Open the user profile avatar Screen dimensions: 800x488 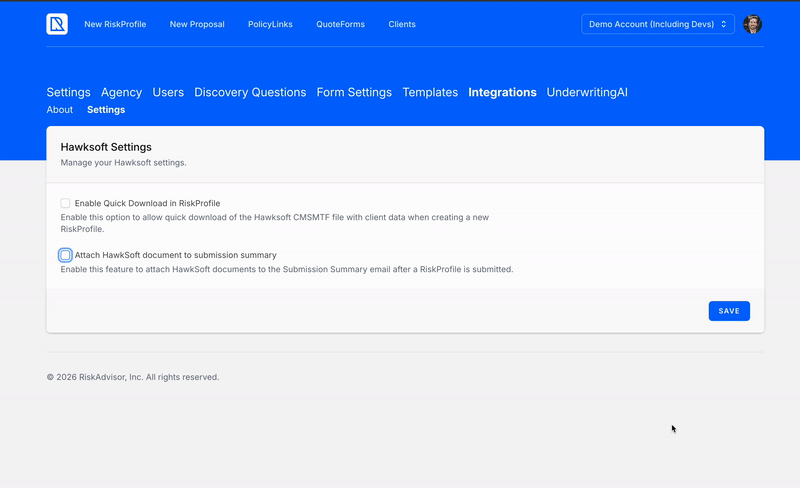point(752,24)
